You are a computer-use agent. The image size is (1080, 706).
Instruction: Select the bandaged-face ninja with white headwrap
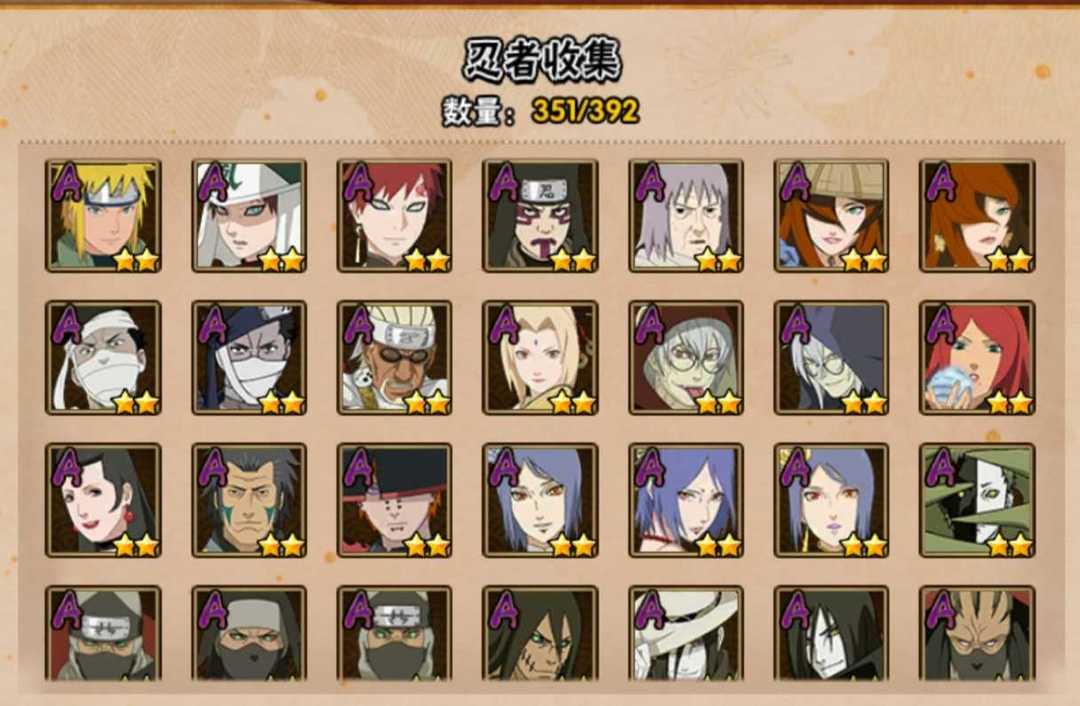pos(103,357)
